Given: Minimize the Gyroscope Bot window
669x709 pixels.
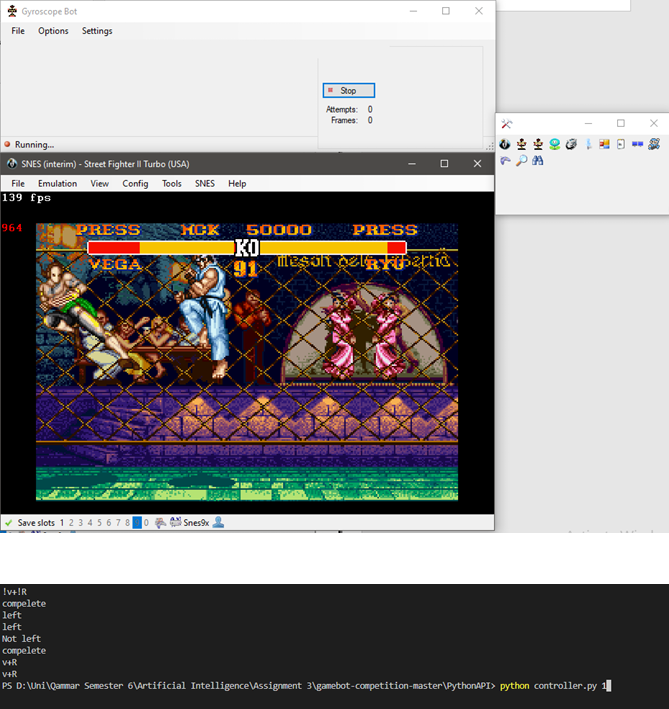Looking at the screenshot, I should 413,11.
